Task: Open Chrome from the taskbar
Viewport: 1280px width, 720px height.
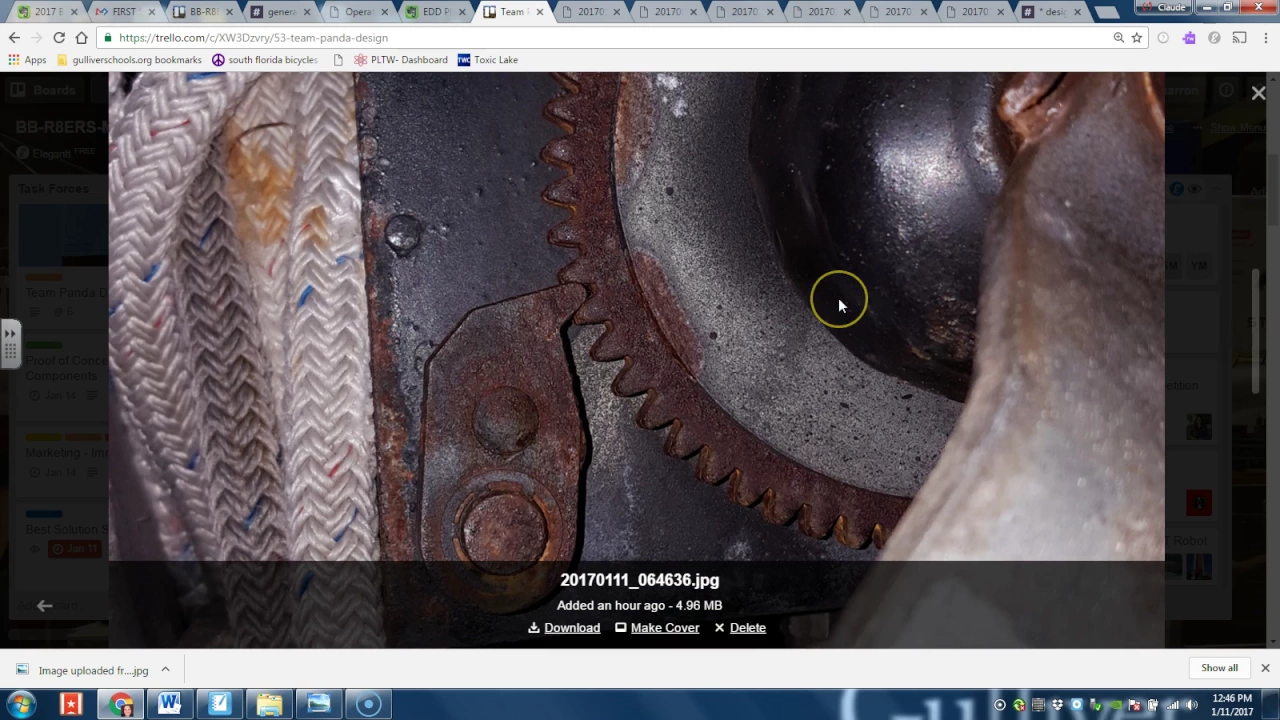Action: 120,704
